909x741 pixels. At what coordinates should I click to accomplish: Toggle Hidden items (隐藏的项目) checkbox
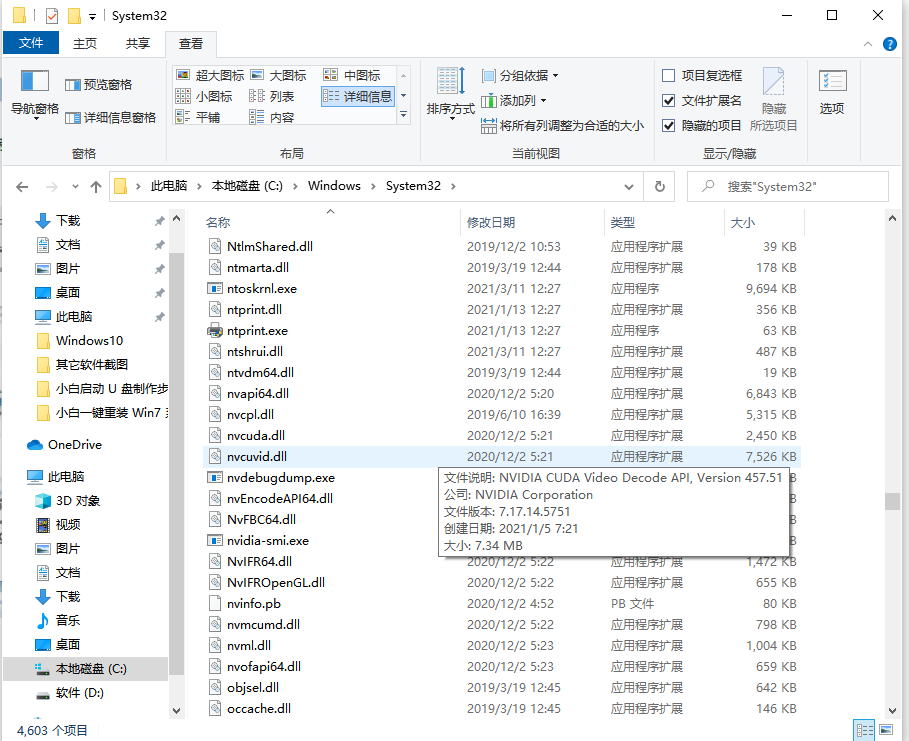(x=668, y=126)
